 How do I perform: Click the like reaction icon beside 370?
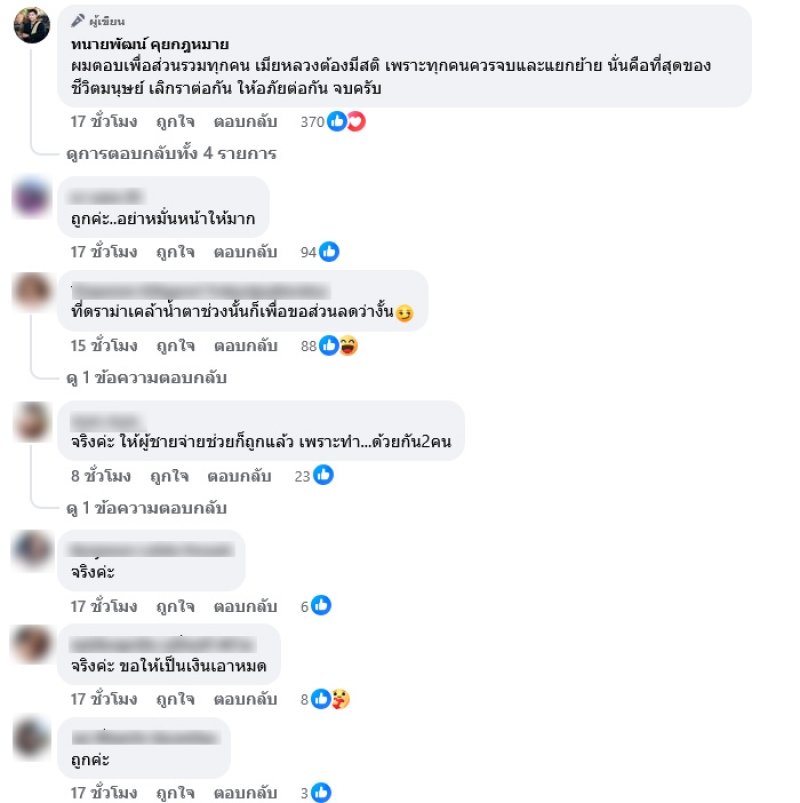pyautogui.click(x=336, y=121)
